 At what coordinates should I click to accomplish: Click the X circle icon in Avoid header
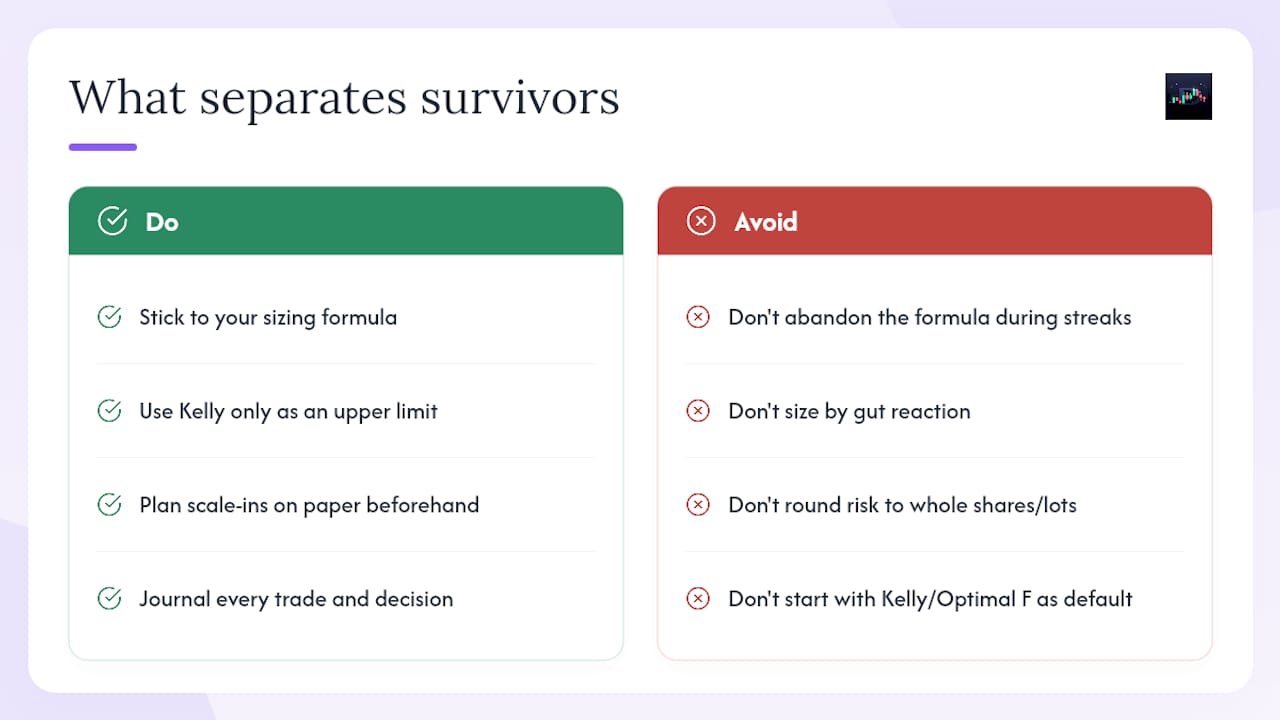click(701, 221)
